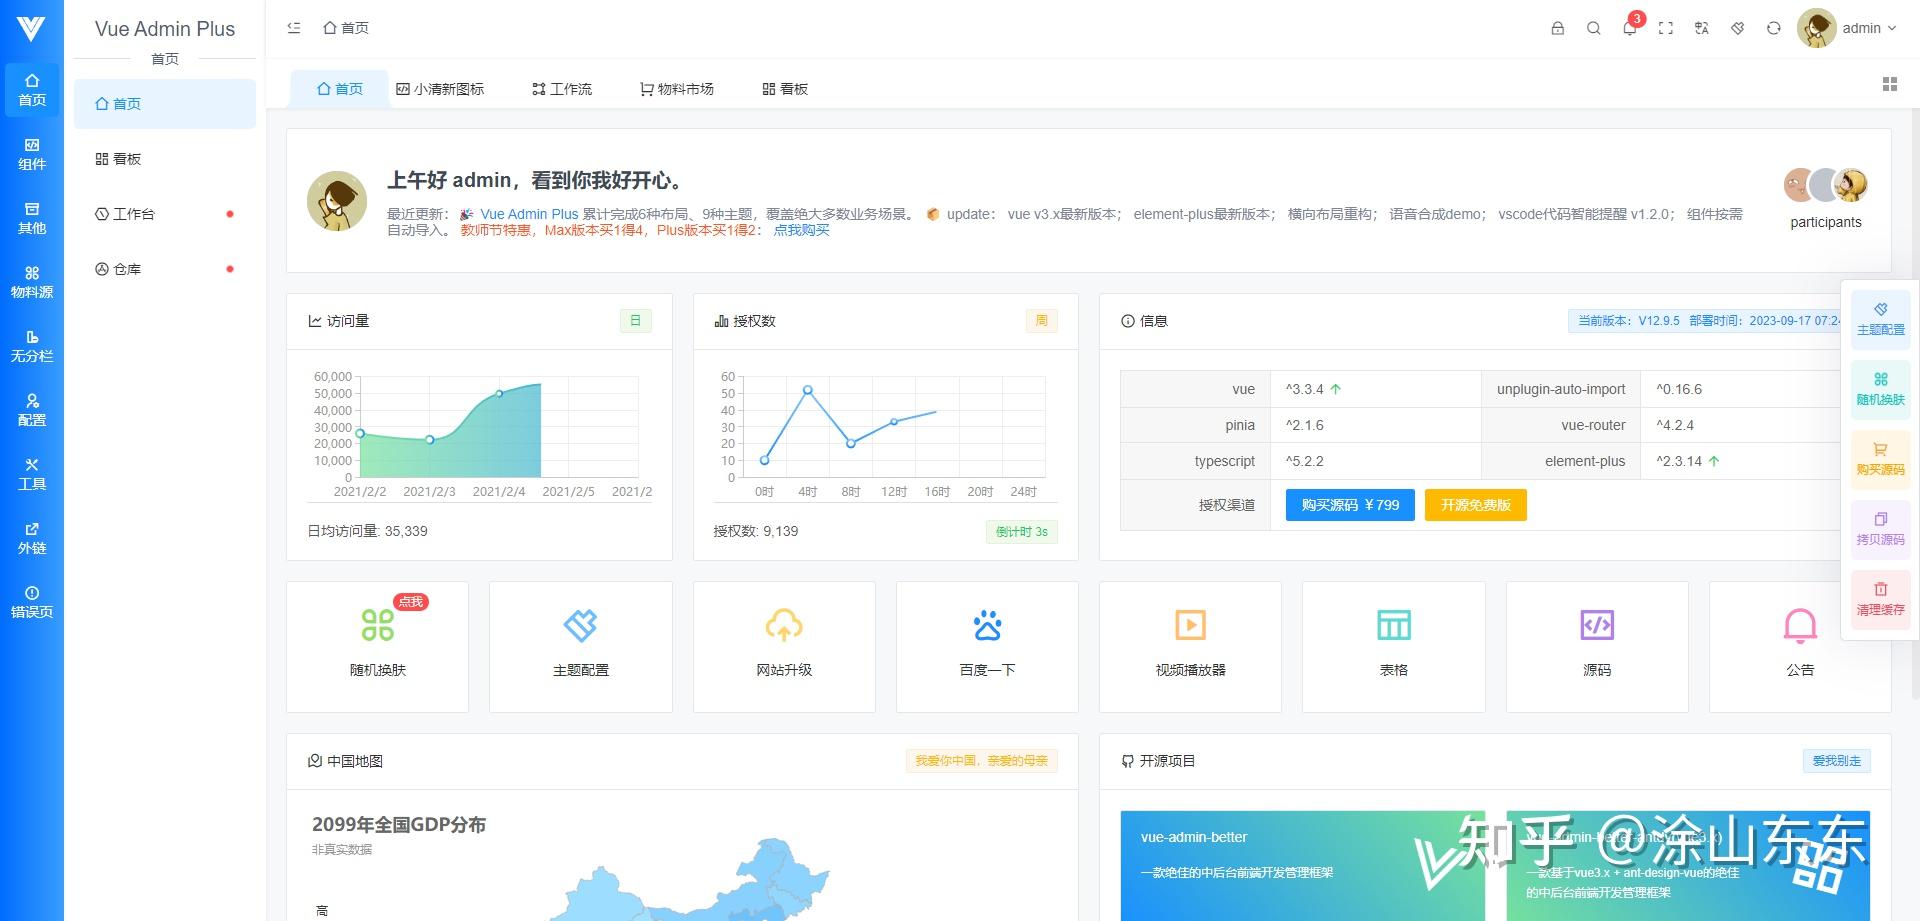Open the vue-admin-better project card
Viewport: 1920px width, 921px height.
tap(1303, 865)
